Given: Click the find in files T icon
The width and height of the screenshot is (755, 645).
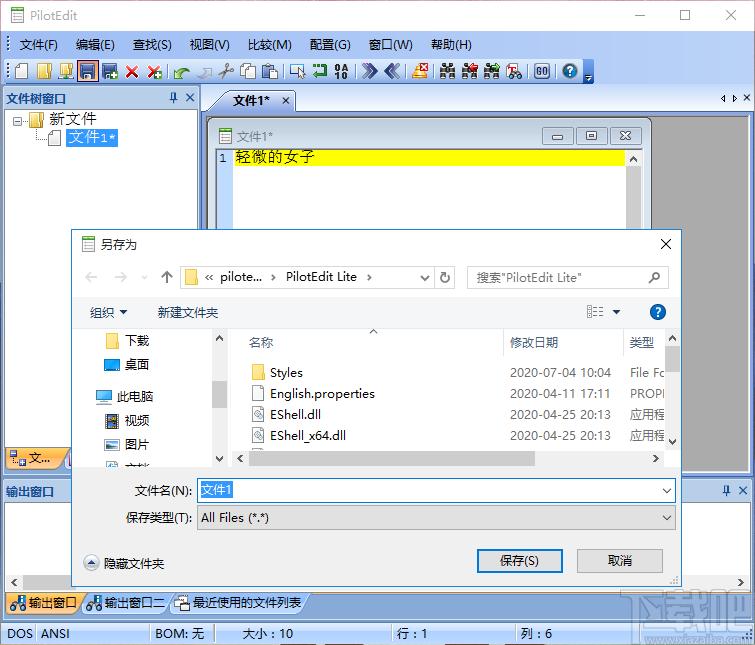Looking at the screenshot, I should coord(514,71).
